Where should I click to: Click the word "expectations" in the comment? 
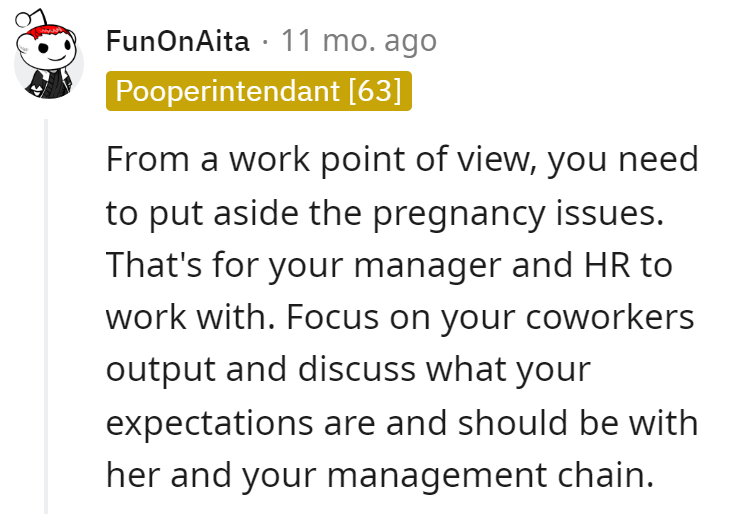pyautogui.click(x=209, y=424)
